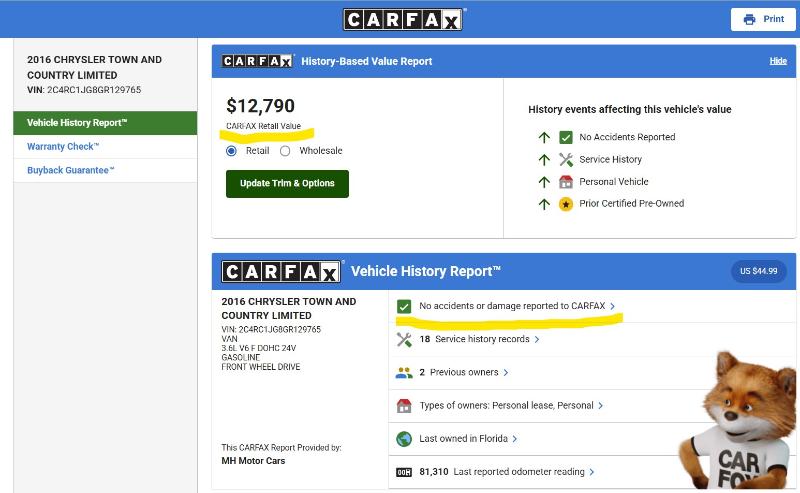Click the US $44.99 price badge
Image resolution: width=800 pixels, height=493 pixels.
pyautogui.click(x=758, y=271)
